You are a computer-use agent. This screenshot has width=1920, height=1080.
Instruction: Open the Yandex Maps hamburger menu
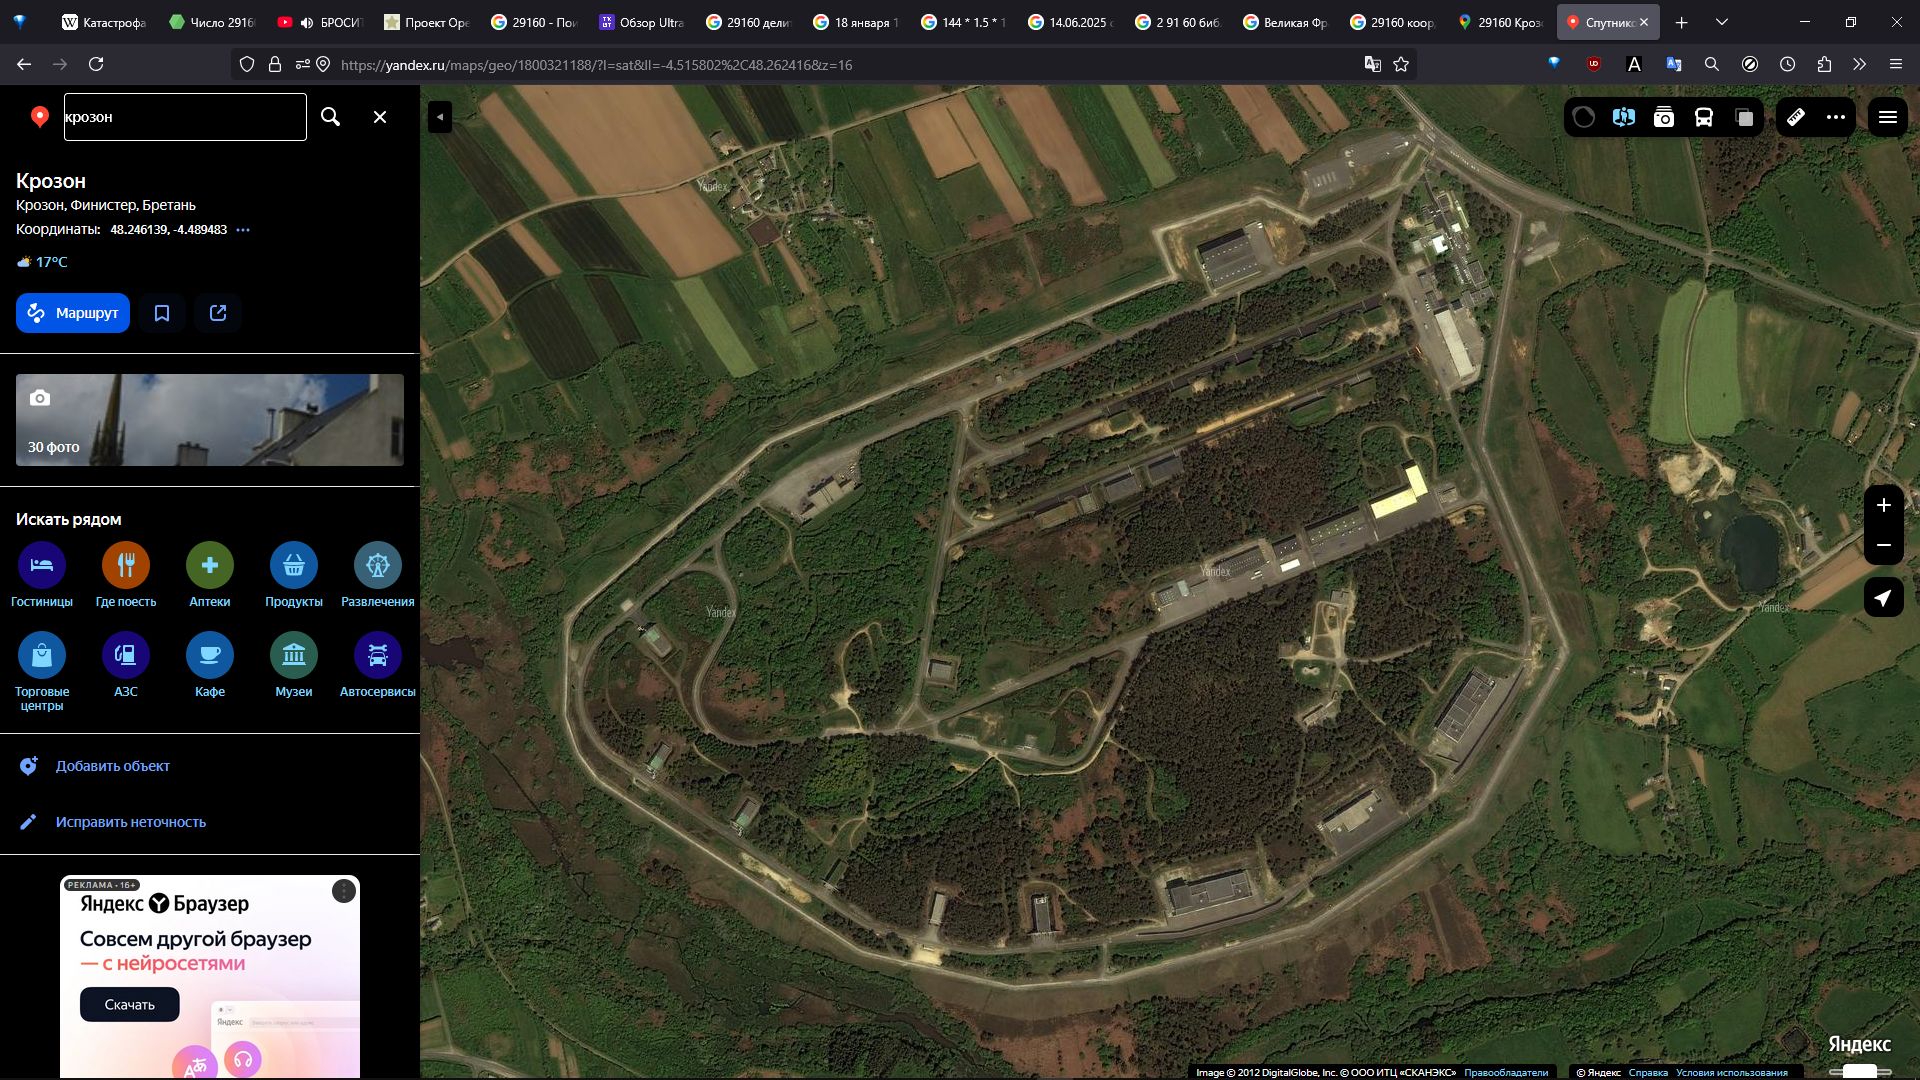pyautogui.click(x=1888, y=118)
